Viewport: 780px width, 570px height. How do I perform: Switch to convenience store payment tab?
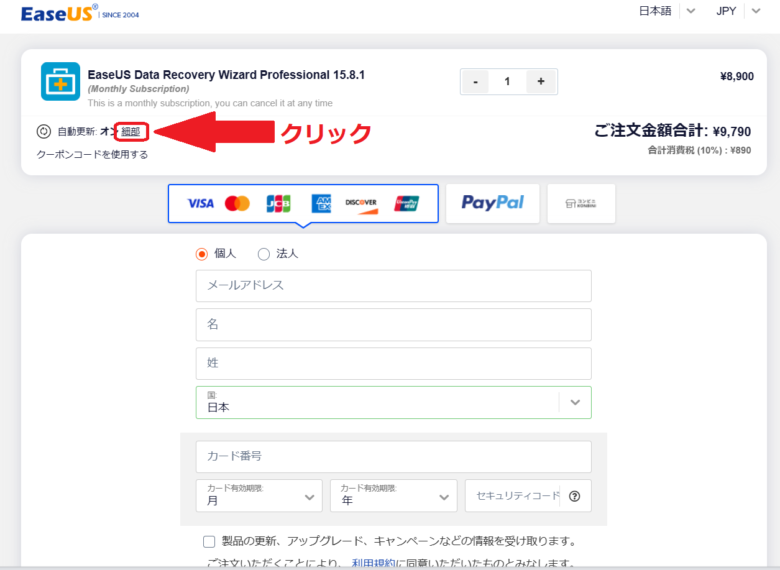[x=581, y=203]
